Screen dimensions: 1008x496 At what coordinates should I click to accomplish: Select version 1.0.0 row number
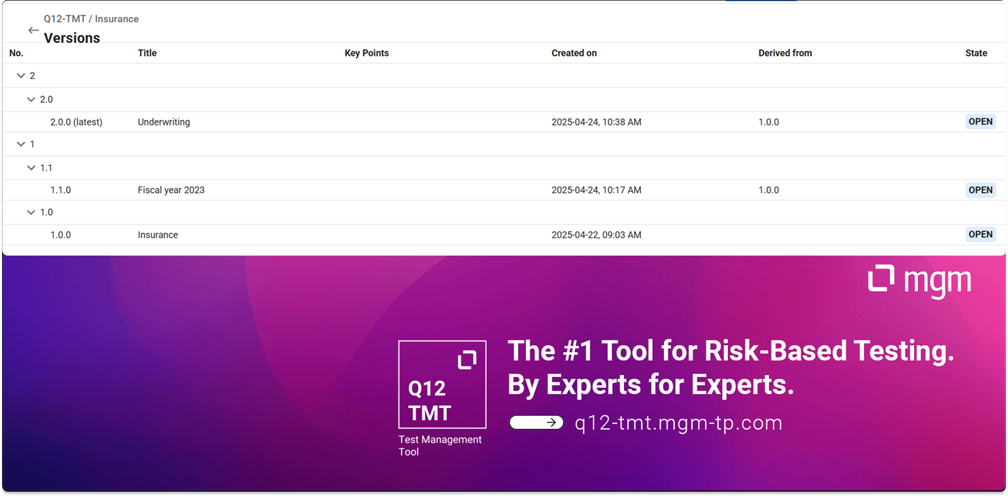60,235
